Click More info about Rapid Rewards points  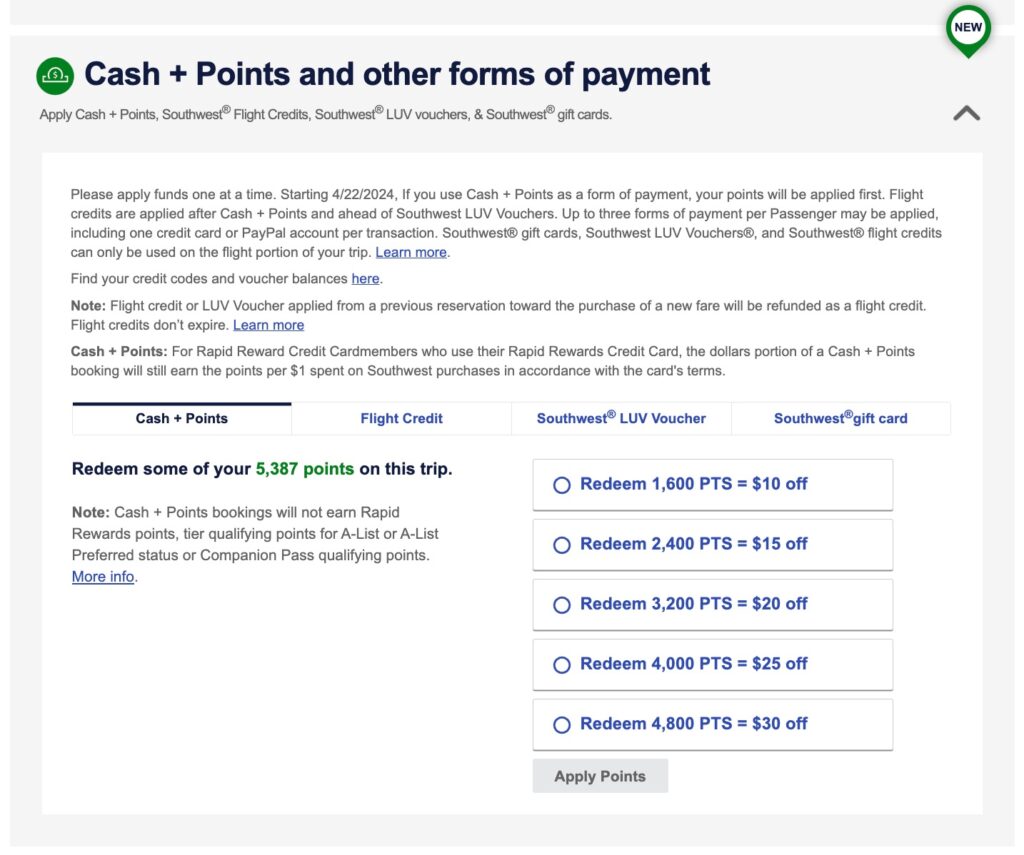(102, 576)
